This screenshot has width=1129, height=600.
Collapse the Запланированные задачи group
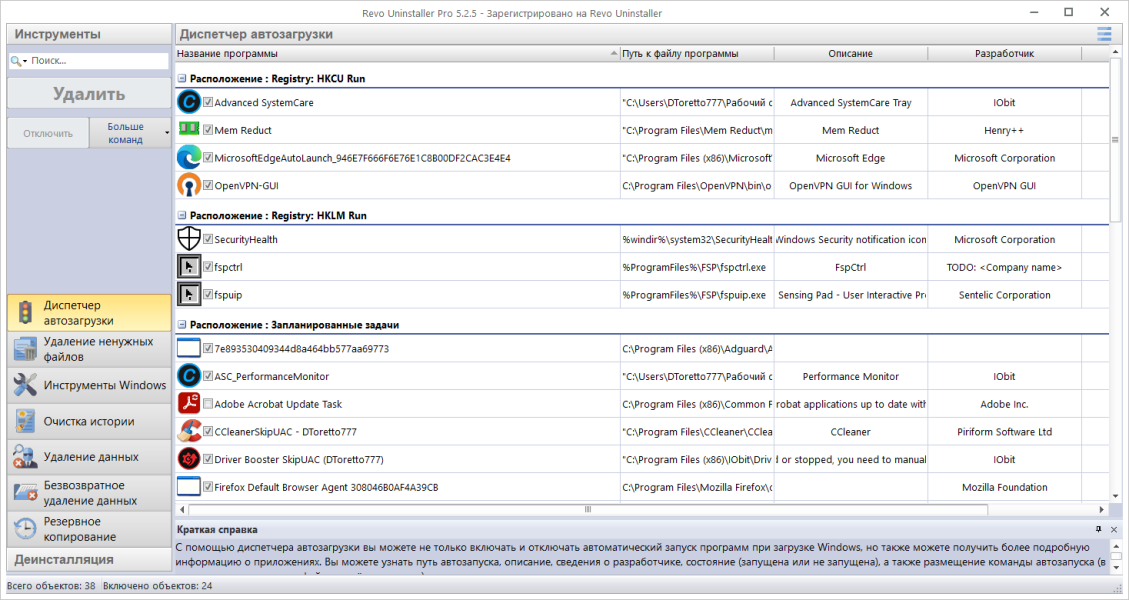(x=182, y=325)
